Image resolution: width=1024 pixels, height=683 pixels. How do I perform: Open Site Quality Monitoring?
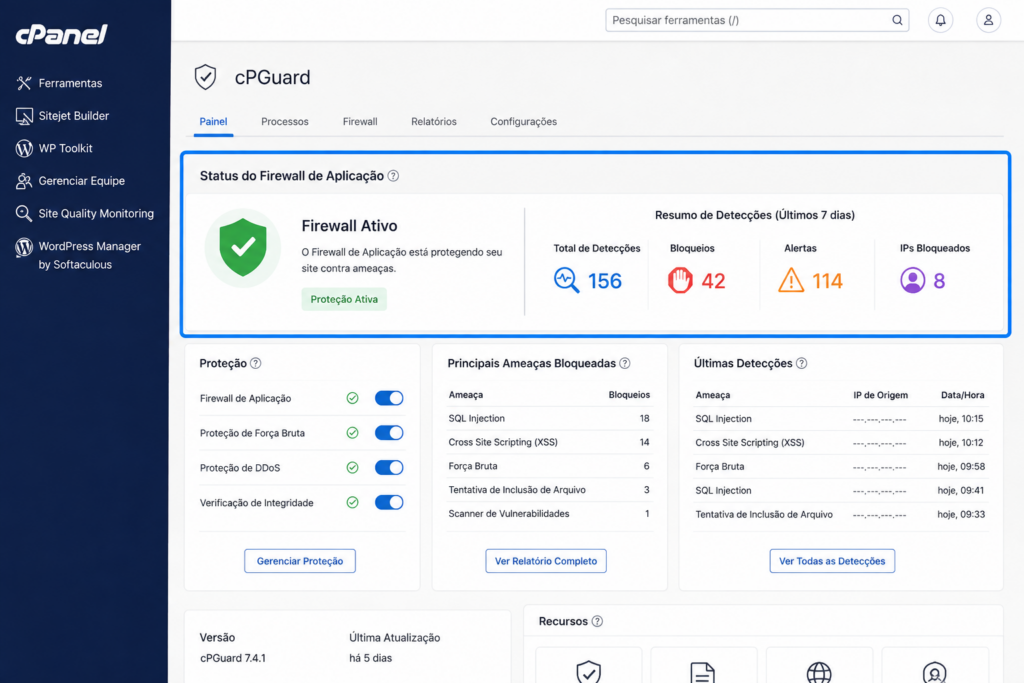(85, 214)
